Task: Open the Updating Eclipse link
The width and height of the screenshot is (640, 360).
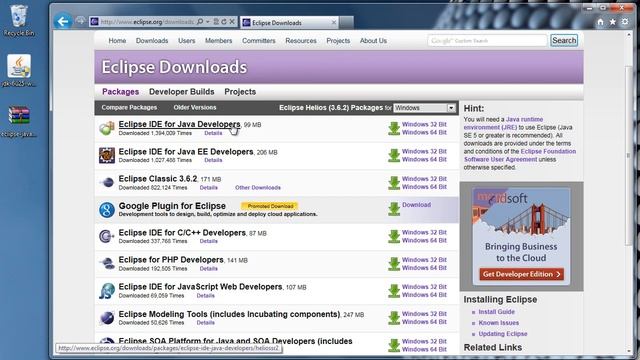Action: 503,334
